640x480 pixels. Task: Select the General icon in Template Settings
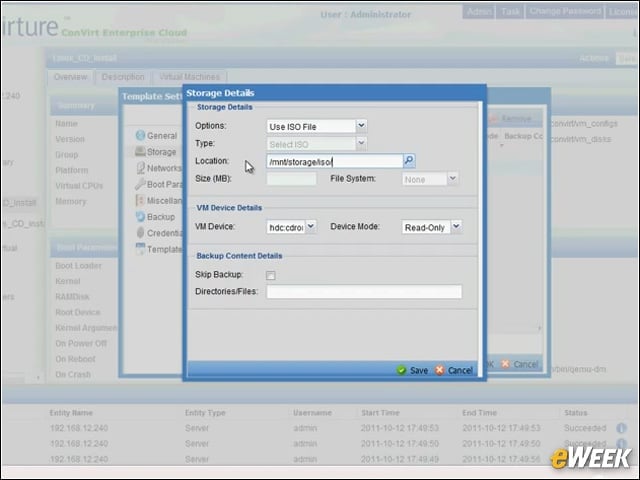pyautogui.click(x=140, y=135)
